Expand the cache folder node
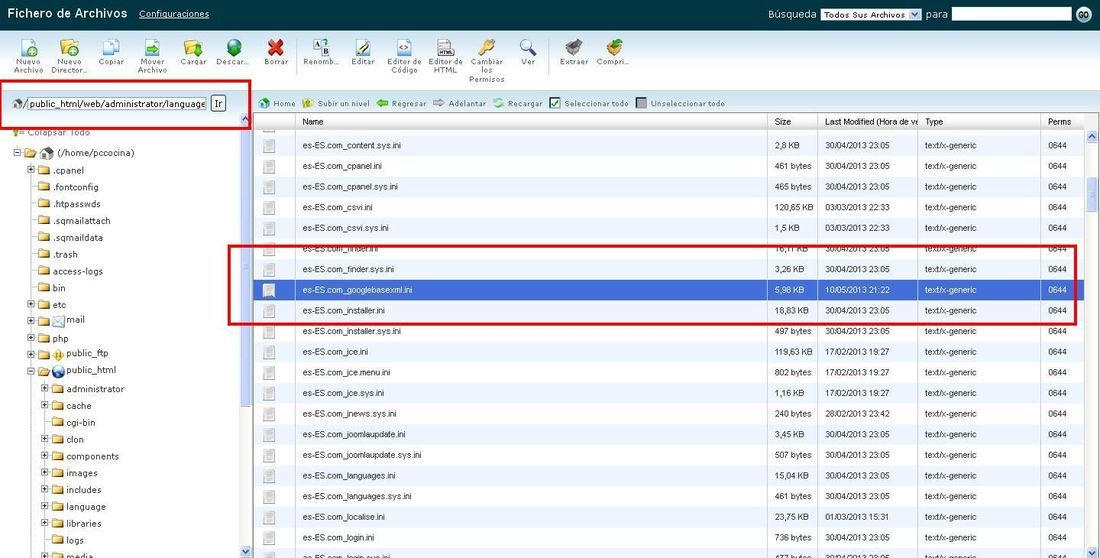The image size is (1100, 558). (45, 405)
